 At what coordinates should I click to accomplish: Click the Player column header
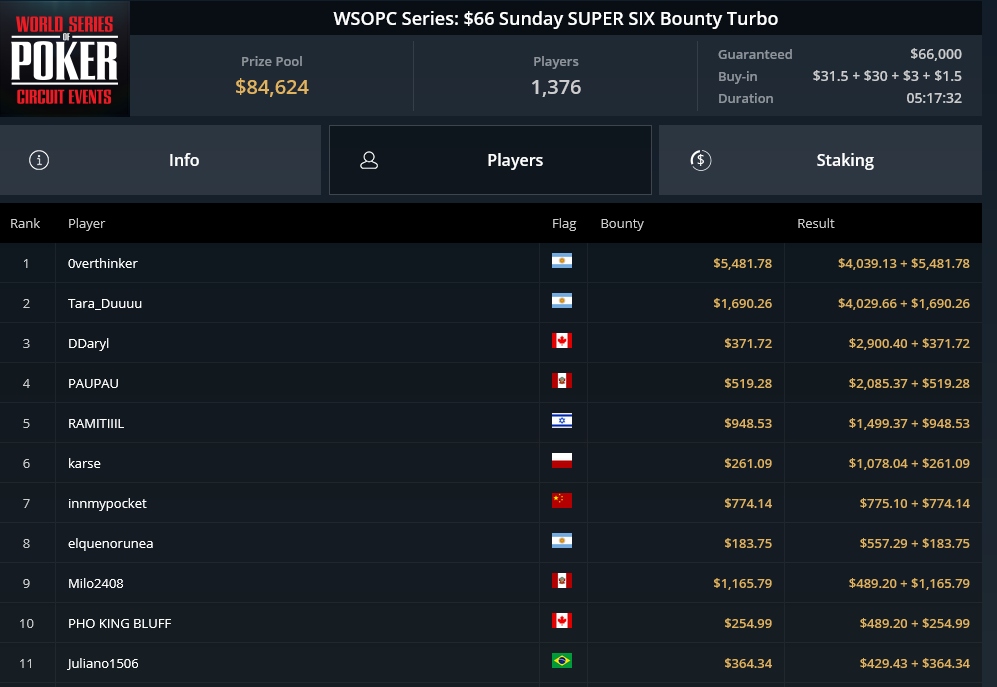pos(86,223)
